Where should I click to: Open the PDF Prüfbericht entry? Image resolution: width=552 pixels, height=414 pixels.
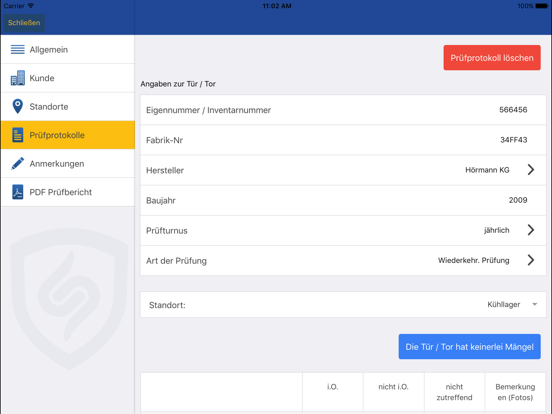click(68, 192)
